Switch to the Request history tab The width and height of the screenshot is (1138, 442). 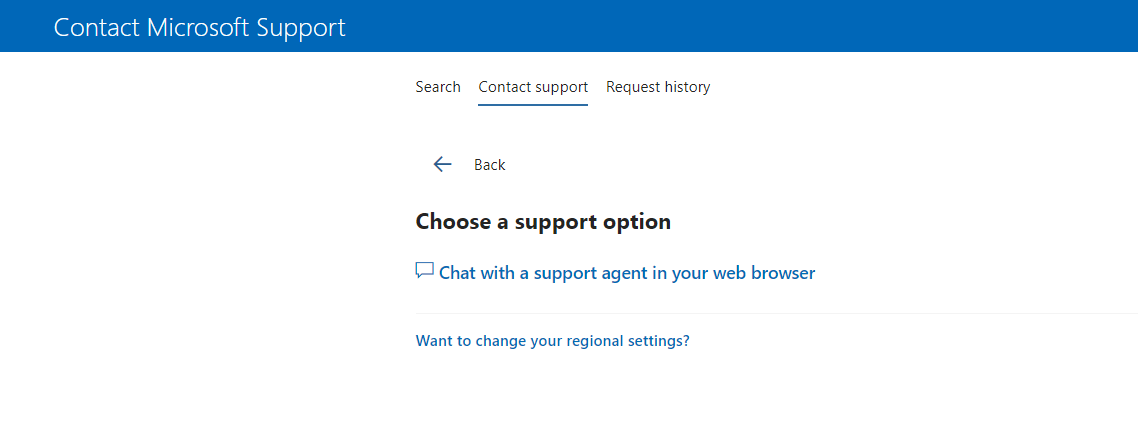click(658, 87)
